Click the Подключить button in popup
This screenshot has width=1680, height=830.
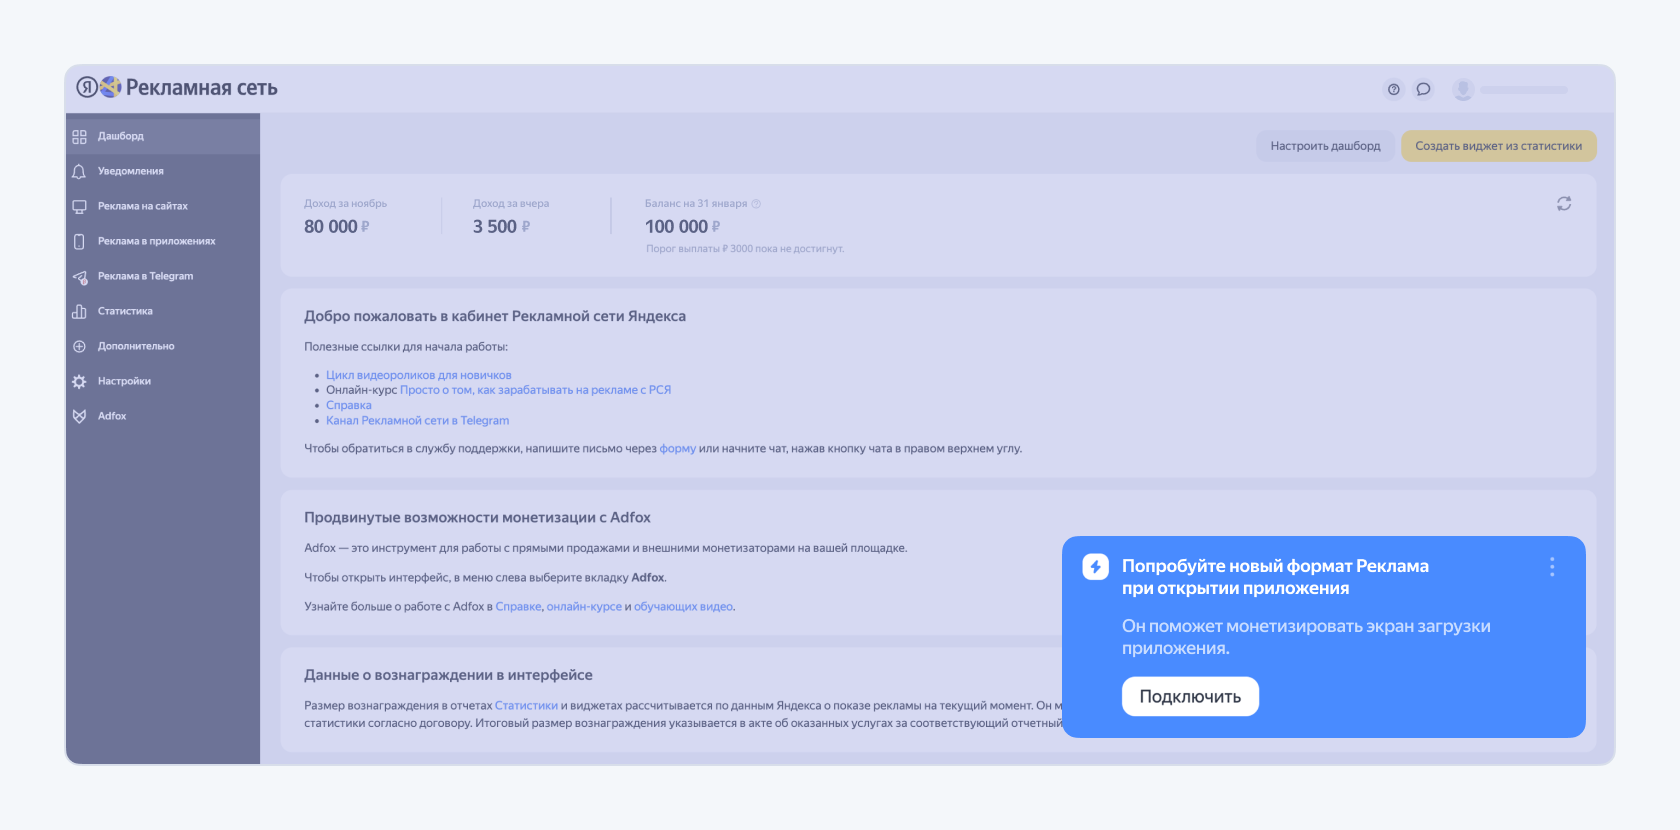click(x=1190, y=697)
